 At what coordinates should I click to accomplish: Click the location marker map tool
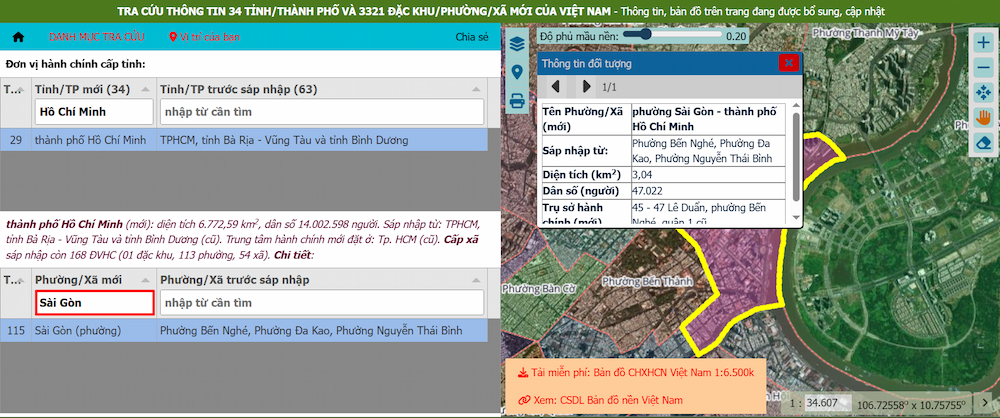point(517,72)
